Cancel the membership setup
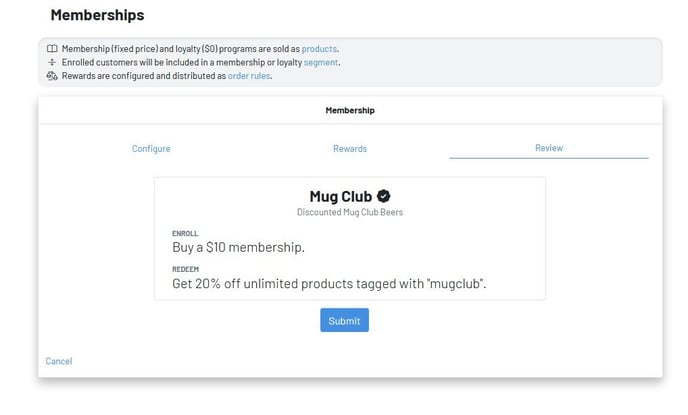 pyautogui.click(x=59, y=361)
